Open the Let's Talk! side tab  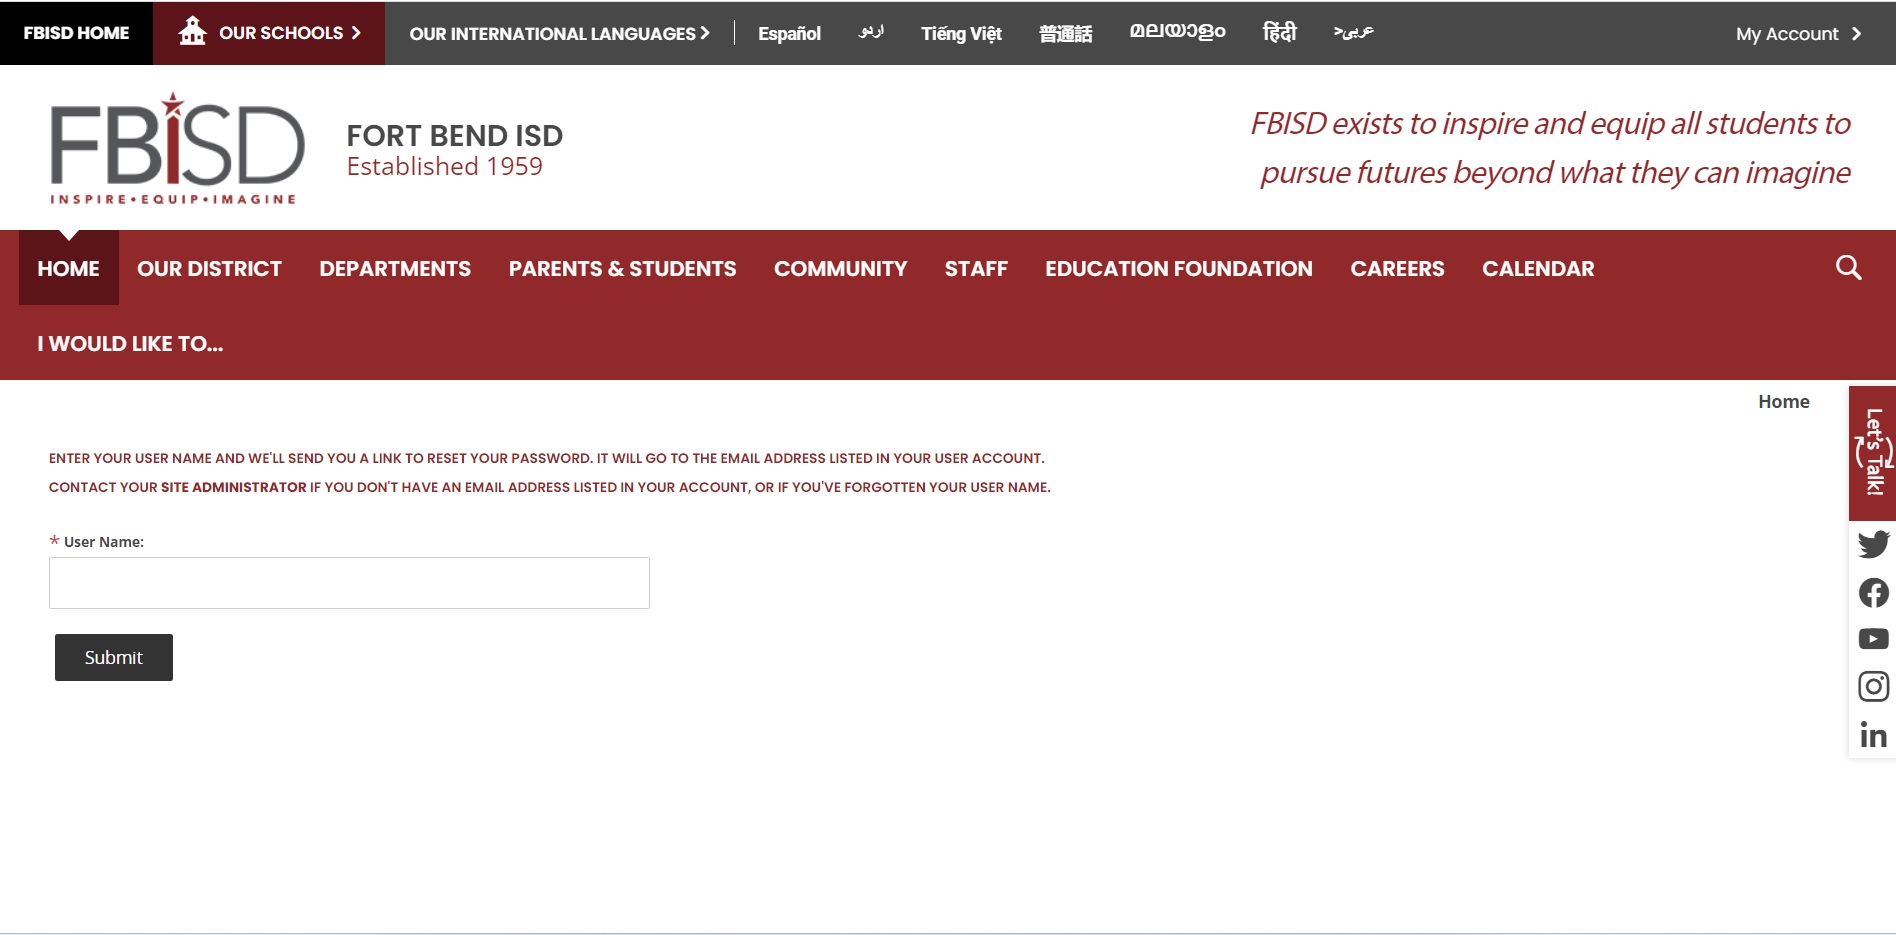(1872, 453)
